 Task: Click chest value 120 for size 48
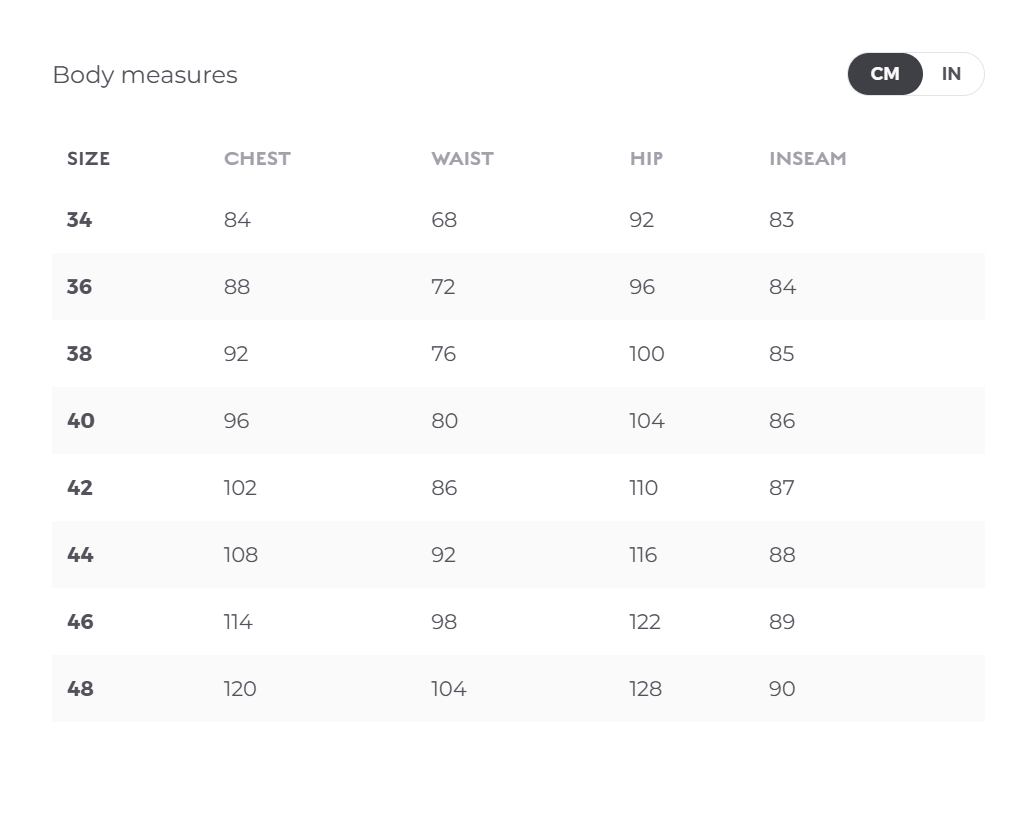click(x=240, y=689)
